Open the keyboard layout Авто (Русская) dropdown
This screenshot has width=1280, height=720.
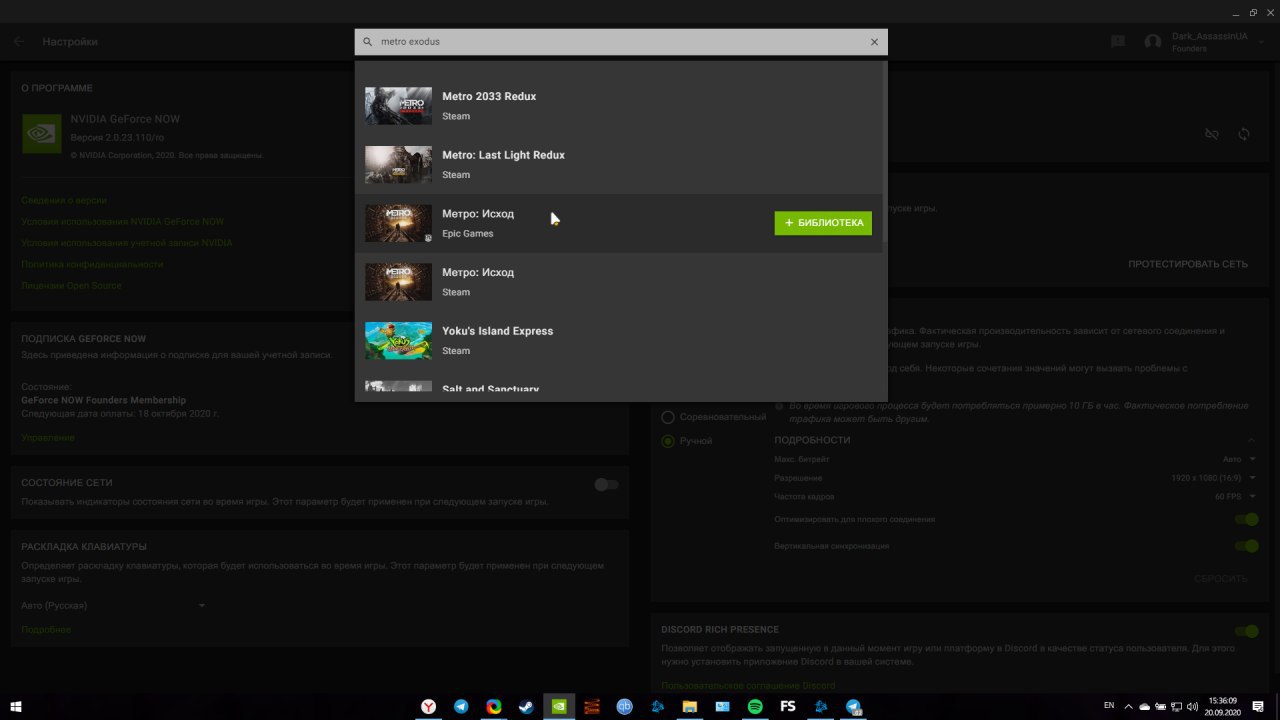pos(114,605)
